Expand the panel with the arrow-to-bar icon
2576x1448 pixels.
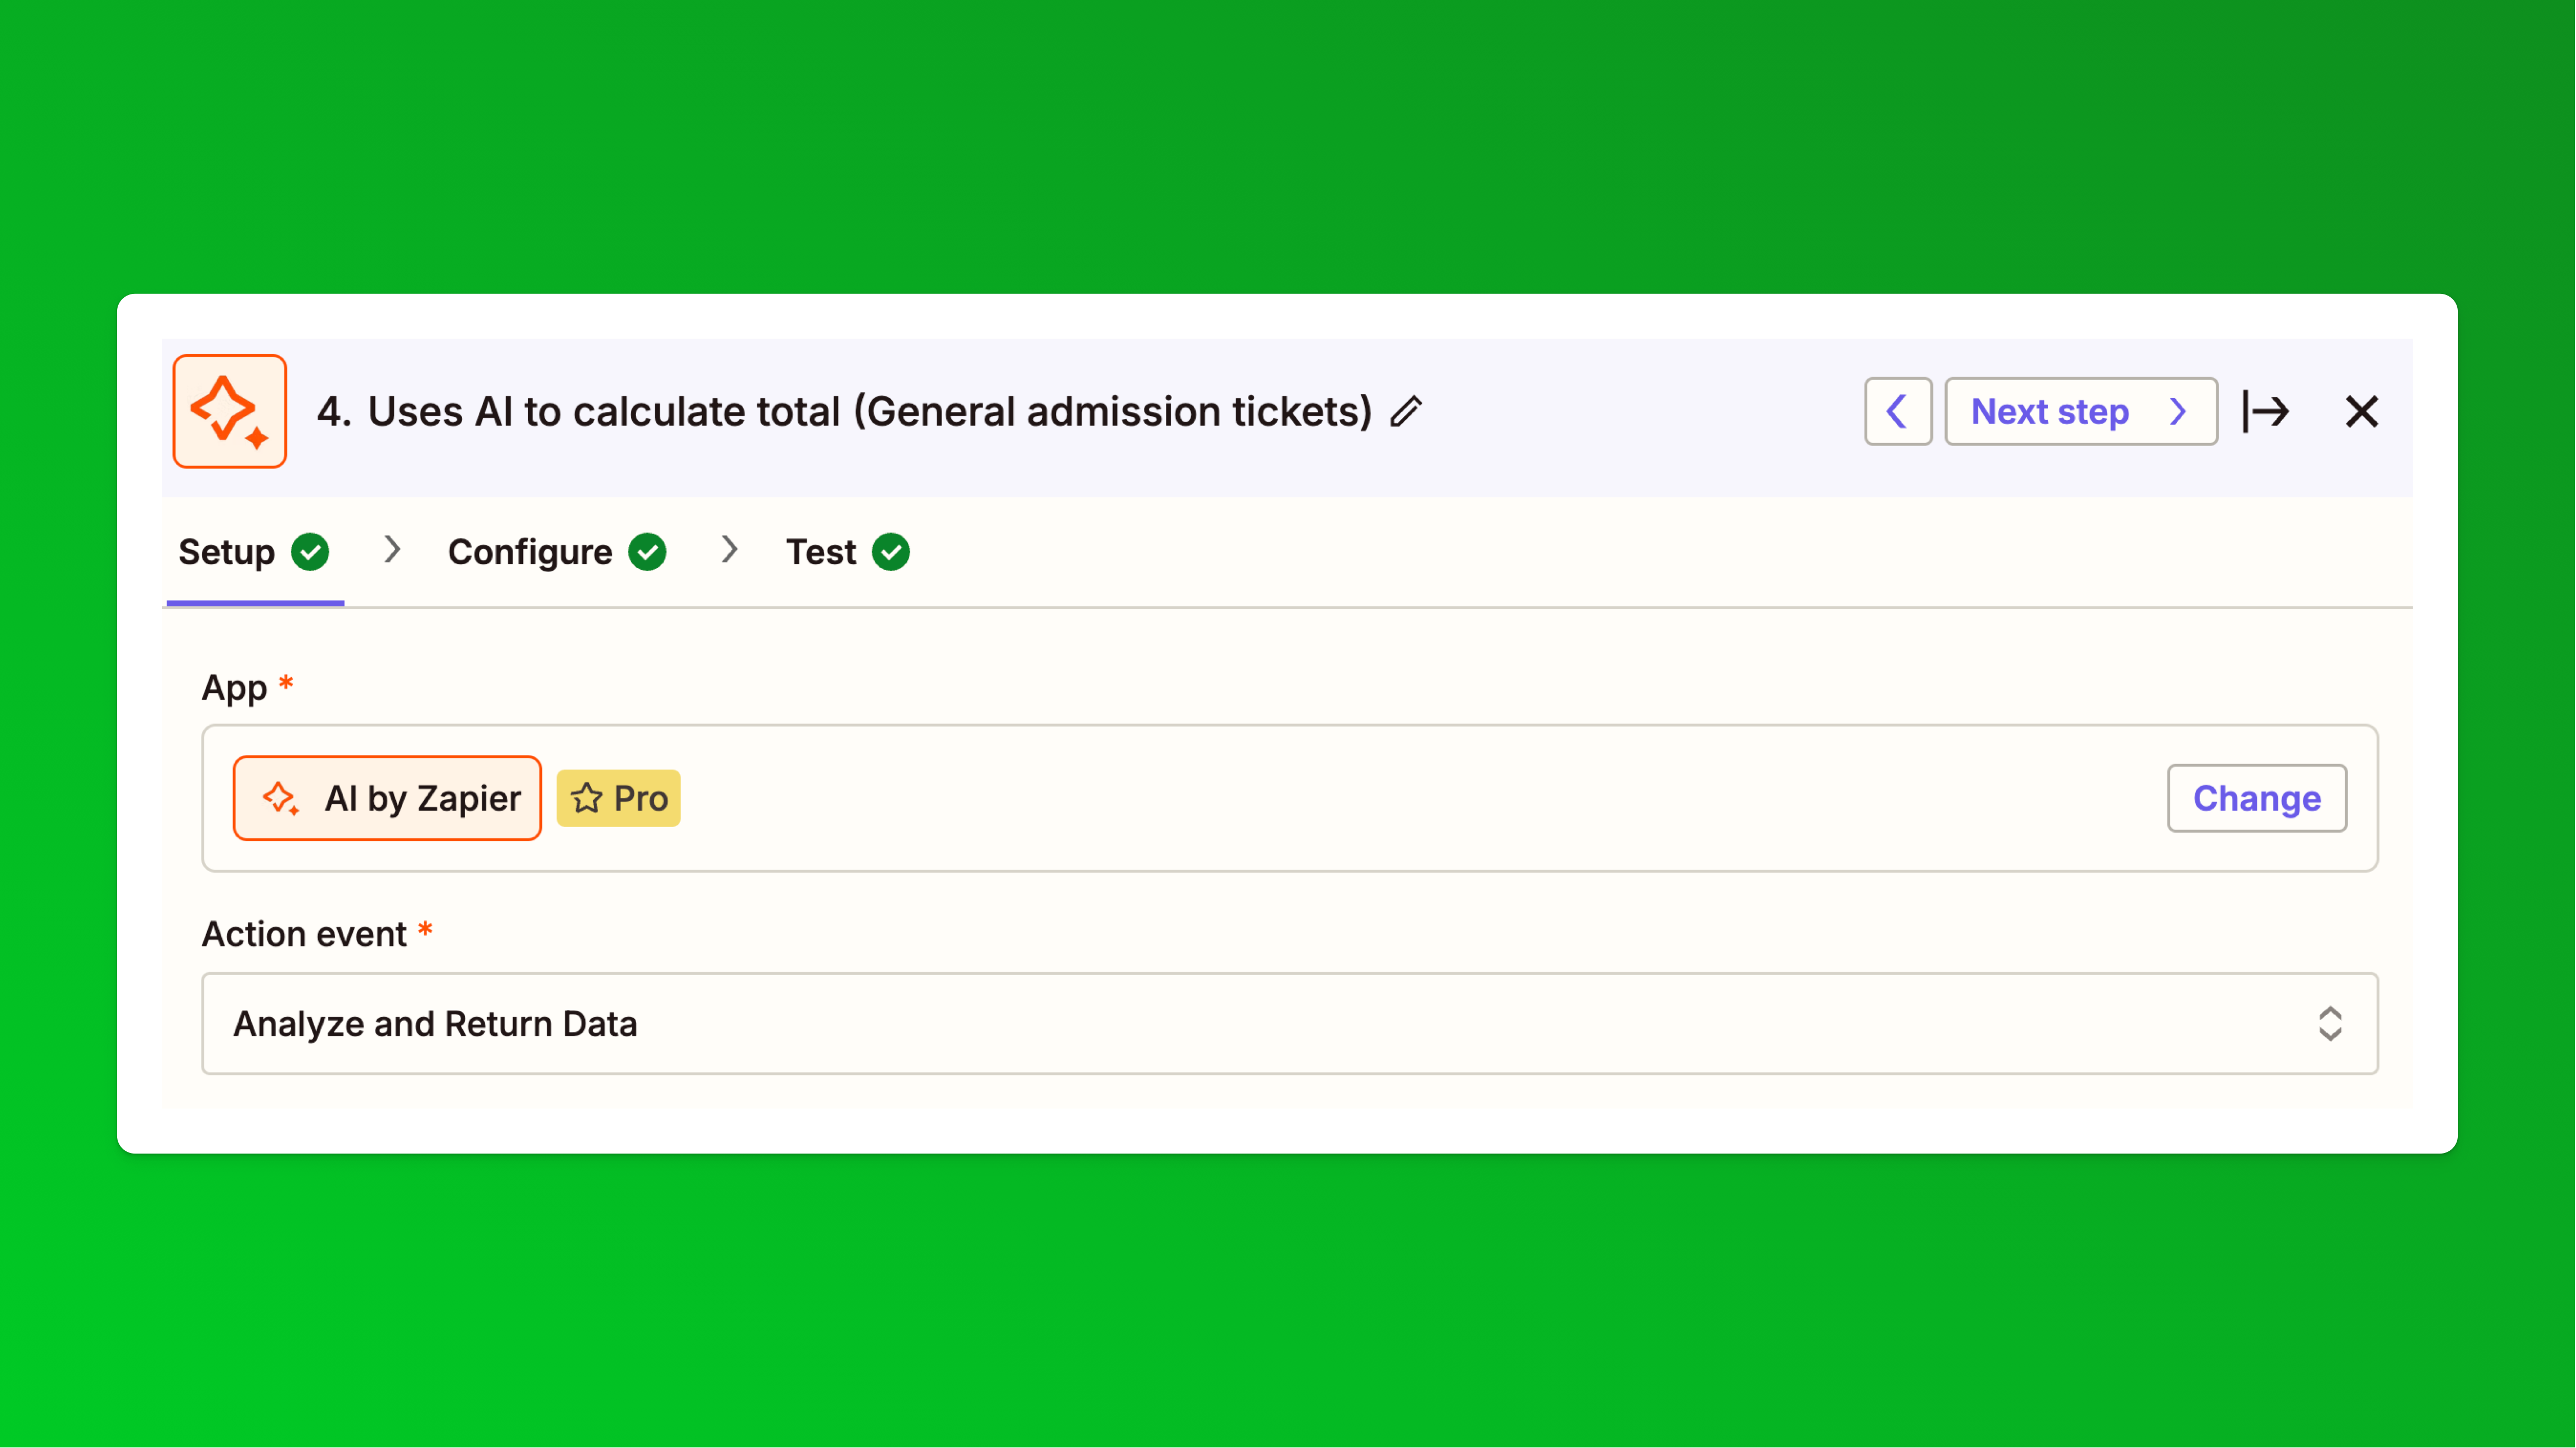coord(2266,411)
